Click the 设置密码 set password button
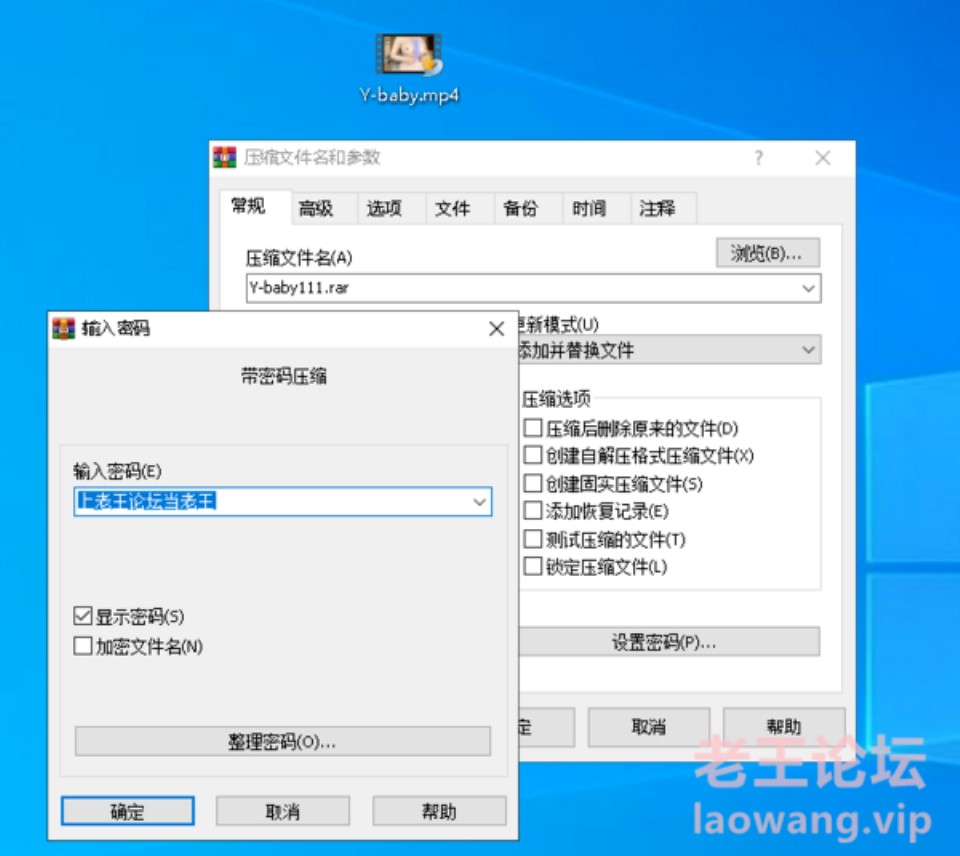Viewport: 960px width, 856px height. [664, 643]
